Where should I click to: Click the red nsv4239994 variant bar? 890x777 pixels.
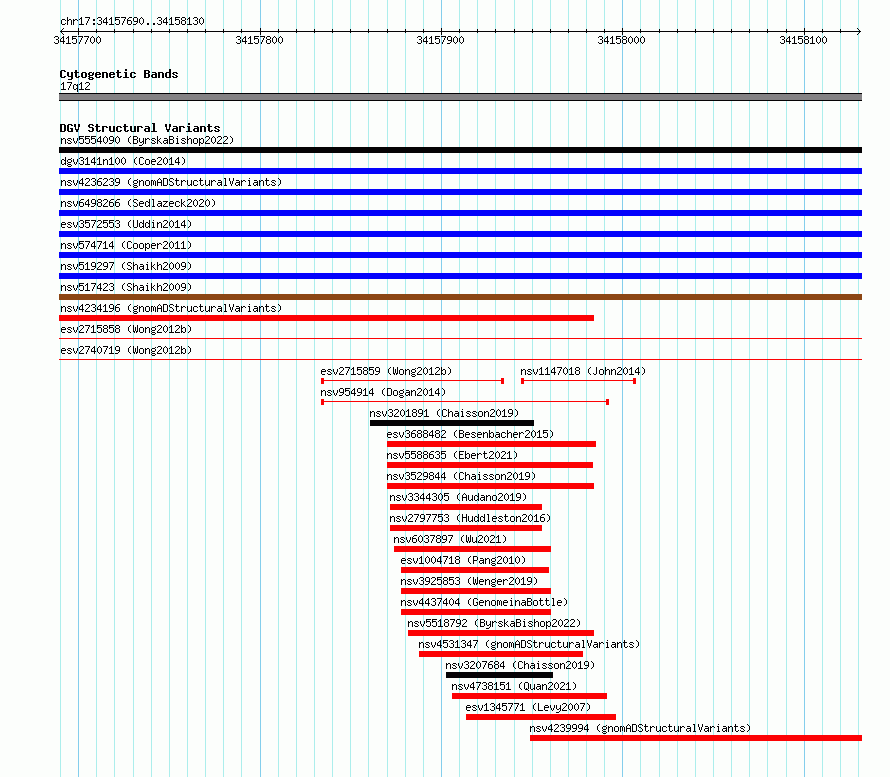pyautogui.click(x=696, y=738)
